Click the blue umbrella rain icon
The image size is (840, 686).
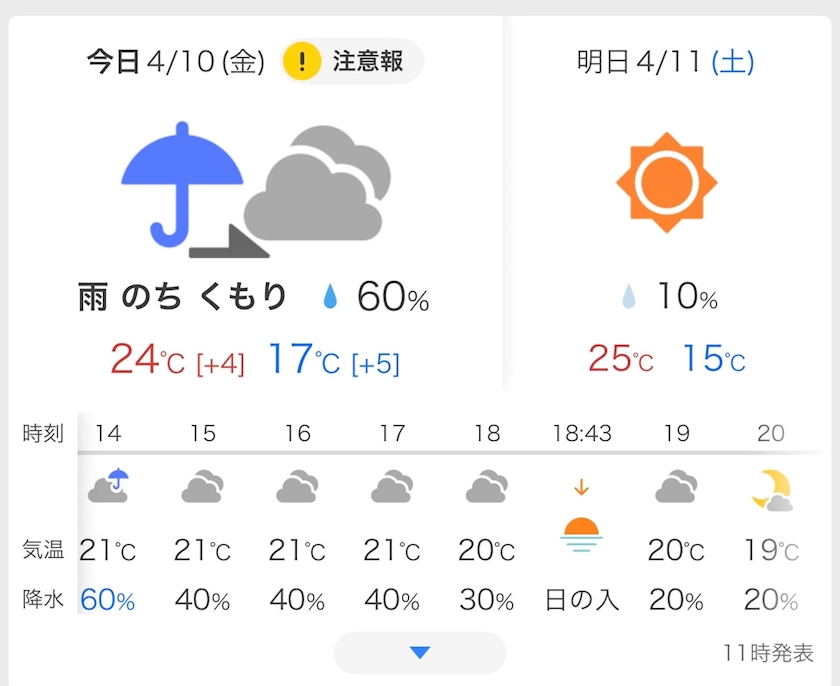(x=182, y=184)
